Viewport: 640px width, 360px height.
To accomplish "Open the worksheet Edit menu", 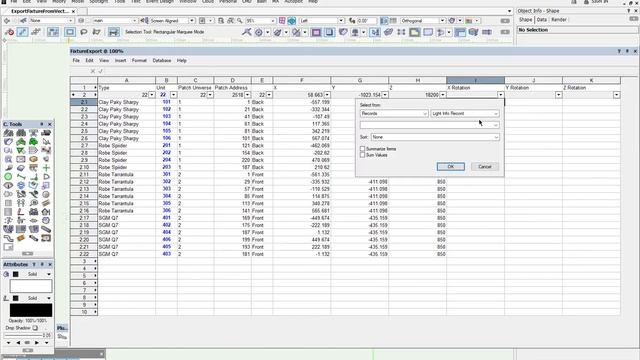I will tap(89, 60).
